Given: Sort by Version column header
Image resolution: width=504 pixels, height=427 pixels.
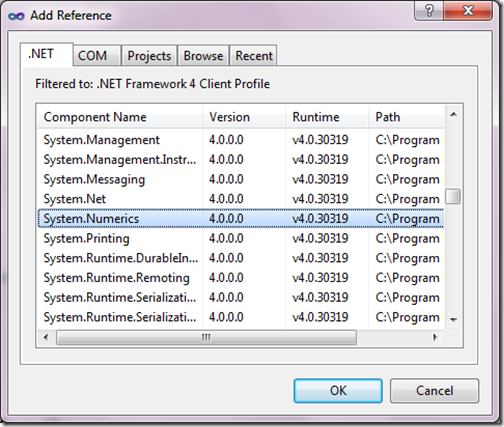Looking at the screenshot, I should (x=244, y=117).
